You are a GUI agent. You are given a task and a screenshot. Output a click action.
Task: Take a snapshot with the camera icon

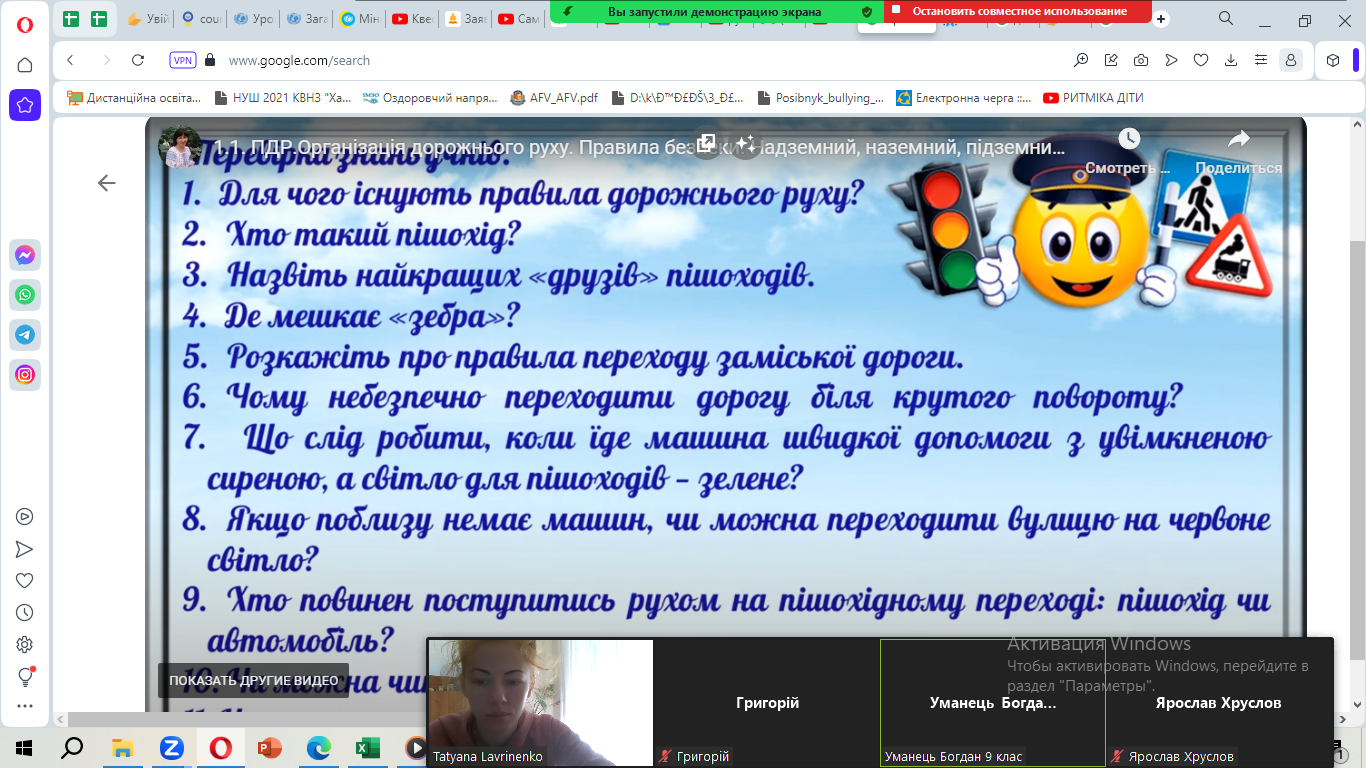[x=1141, y=60]
